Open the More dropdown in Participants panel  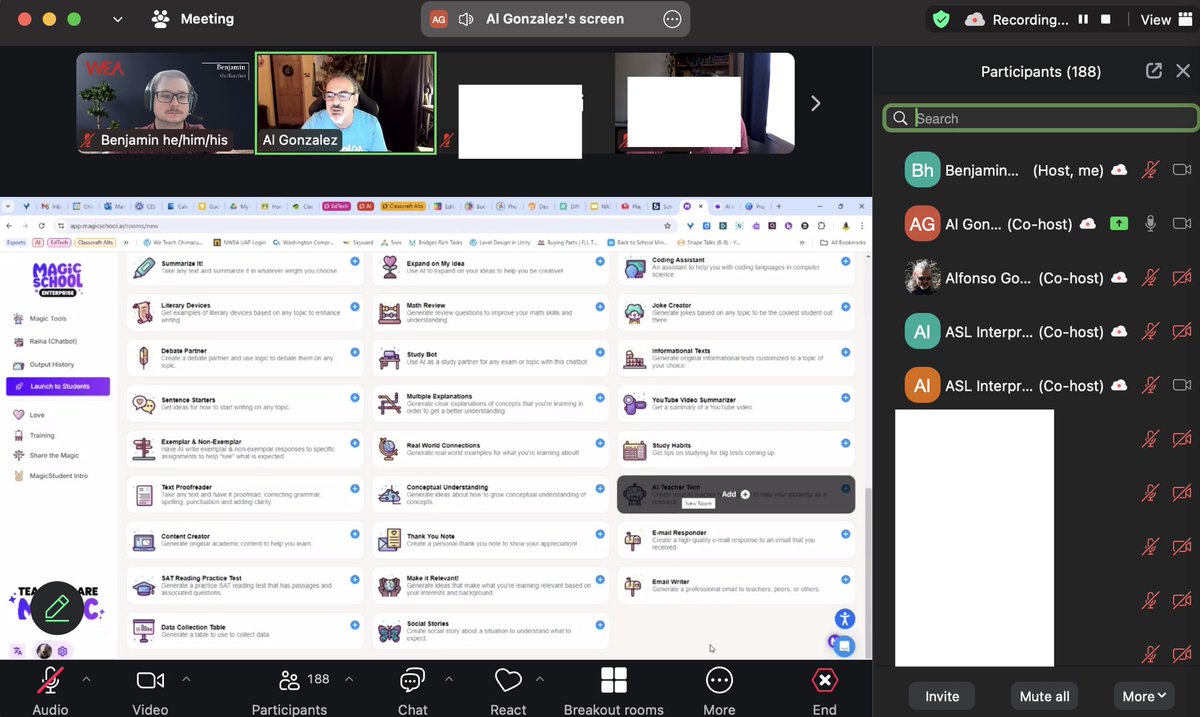click(x=1145, y=696)
